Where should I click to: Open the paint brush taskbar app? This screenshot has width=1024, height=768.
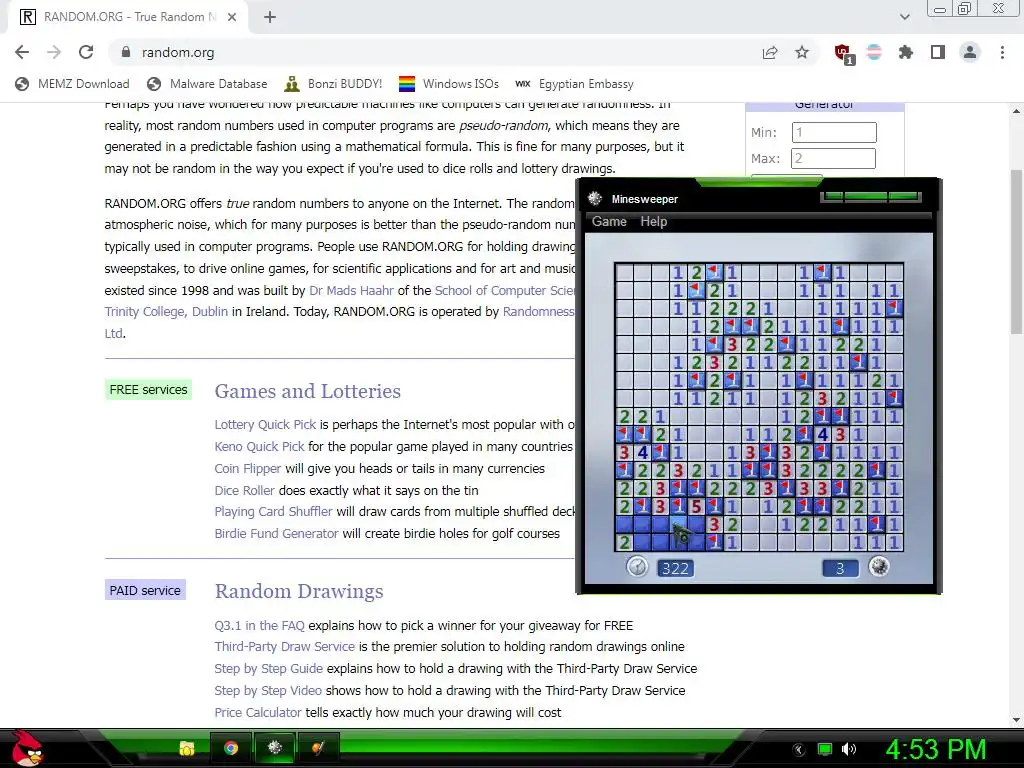pos(318,748)
